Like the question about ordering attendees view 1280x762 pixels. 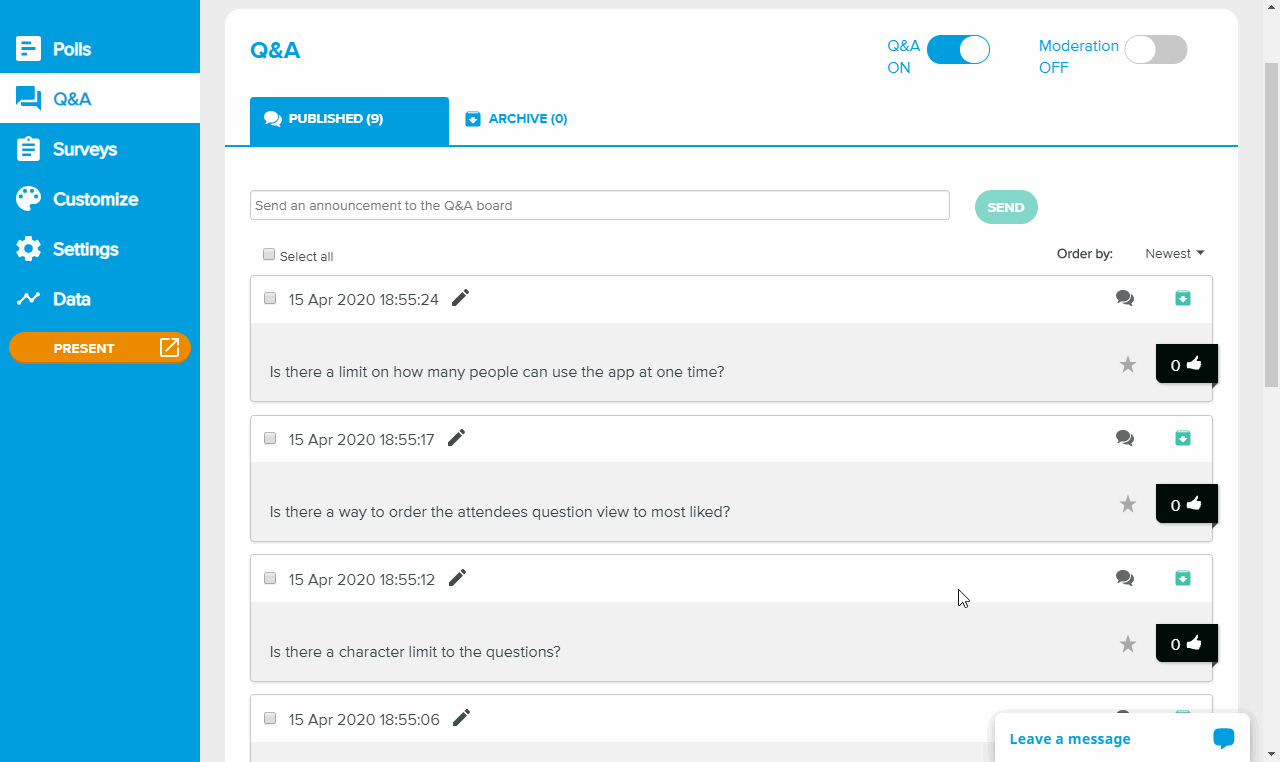click(x=1186, y=504)
